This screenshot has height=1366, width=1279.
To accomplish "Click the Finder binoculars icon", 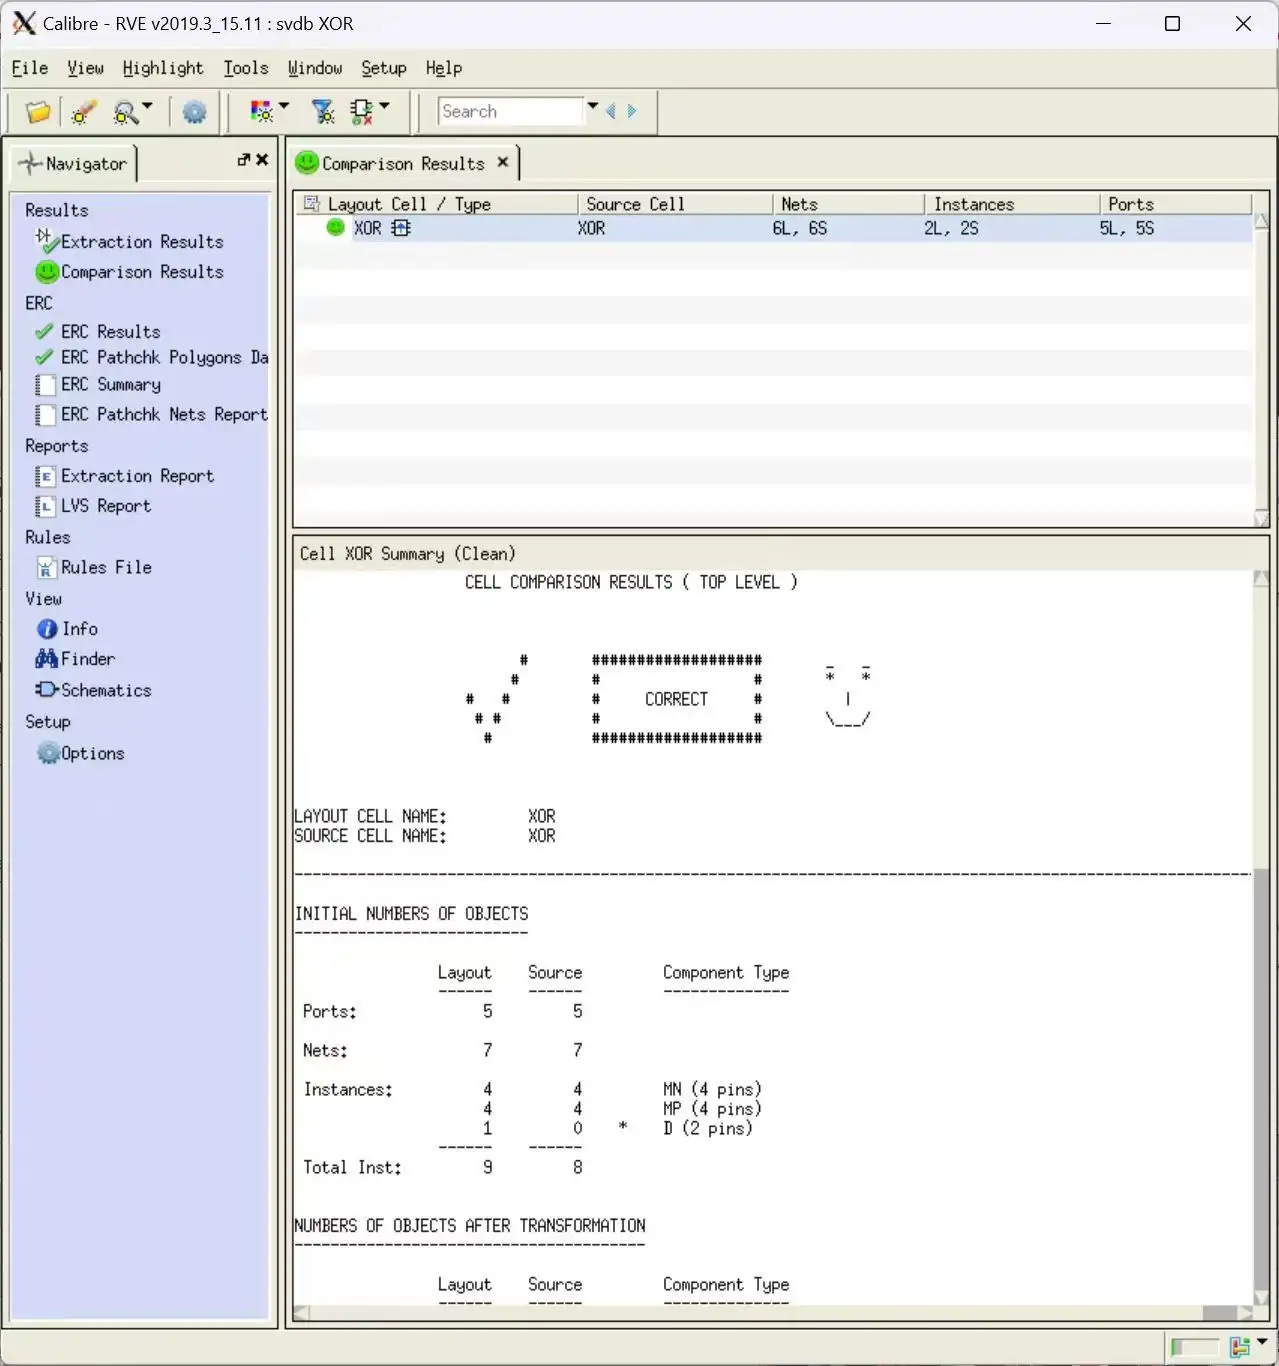I will coord(47,659).
